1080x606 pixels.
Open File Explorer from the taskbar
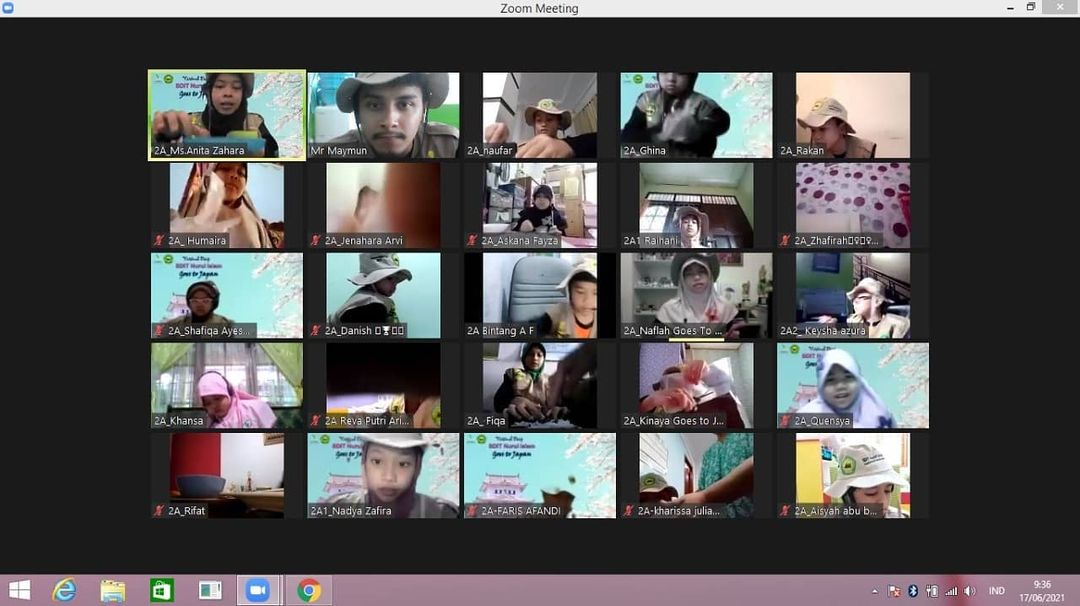point(113,590)
